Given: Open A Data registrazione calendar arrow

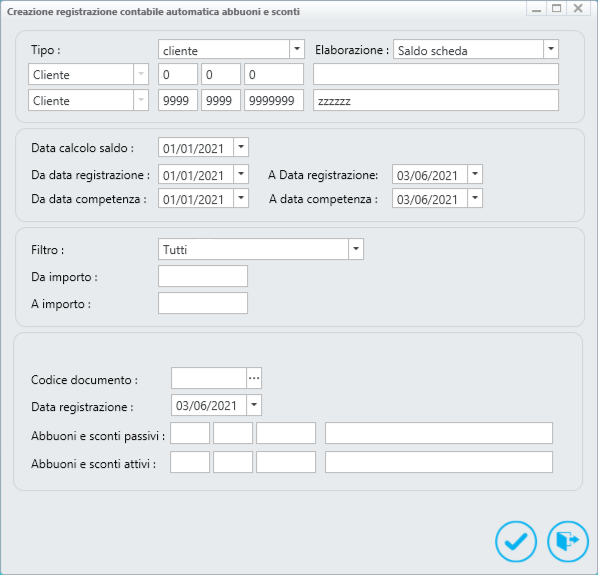Looking at the screenshot, I should tap(475, 174).
